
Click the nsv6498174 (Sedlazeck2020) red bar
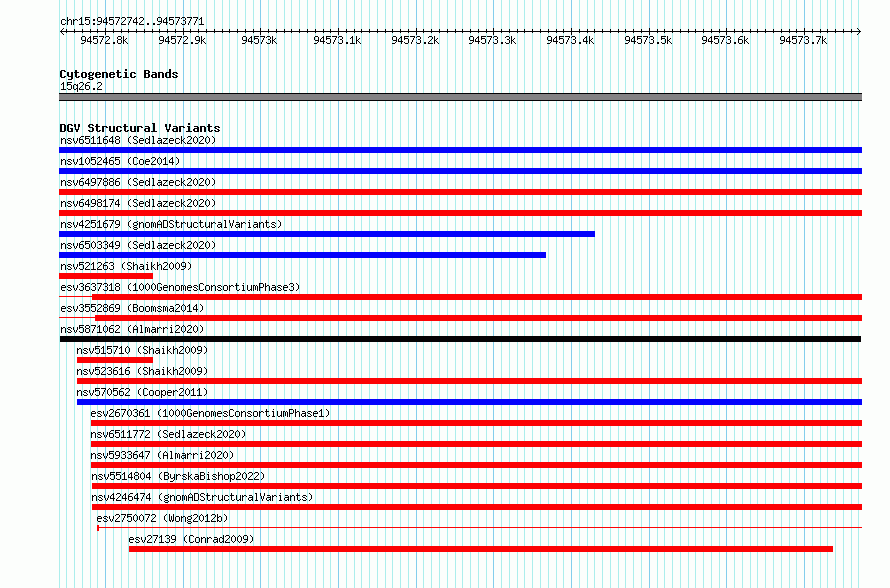(x=460, y=213)
